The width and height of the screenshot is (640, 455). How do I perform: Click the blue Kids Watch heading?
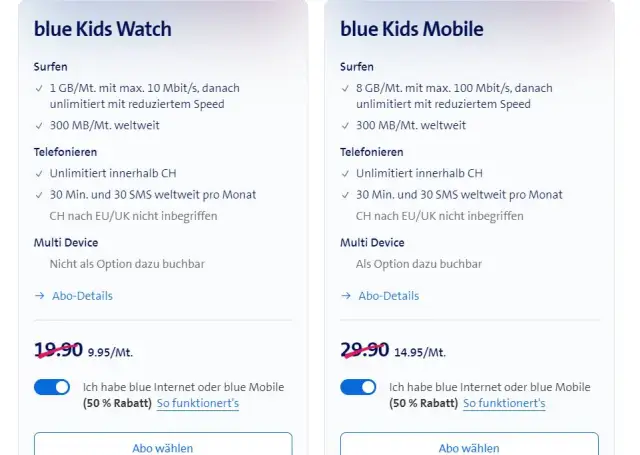coord(103,29)
